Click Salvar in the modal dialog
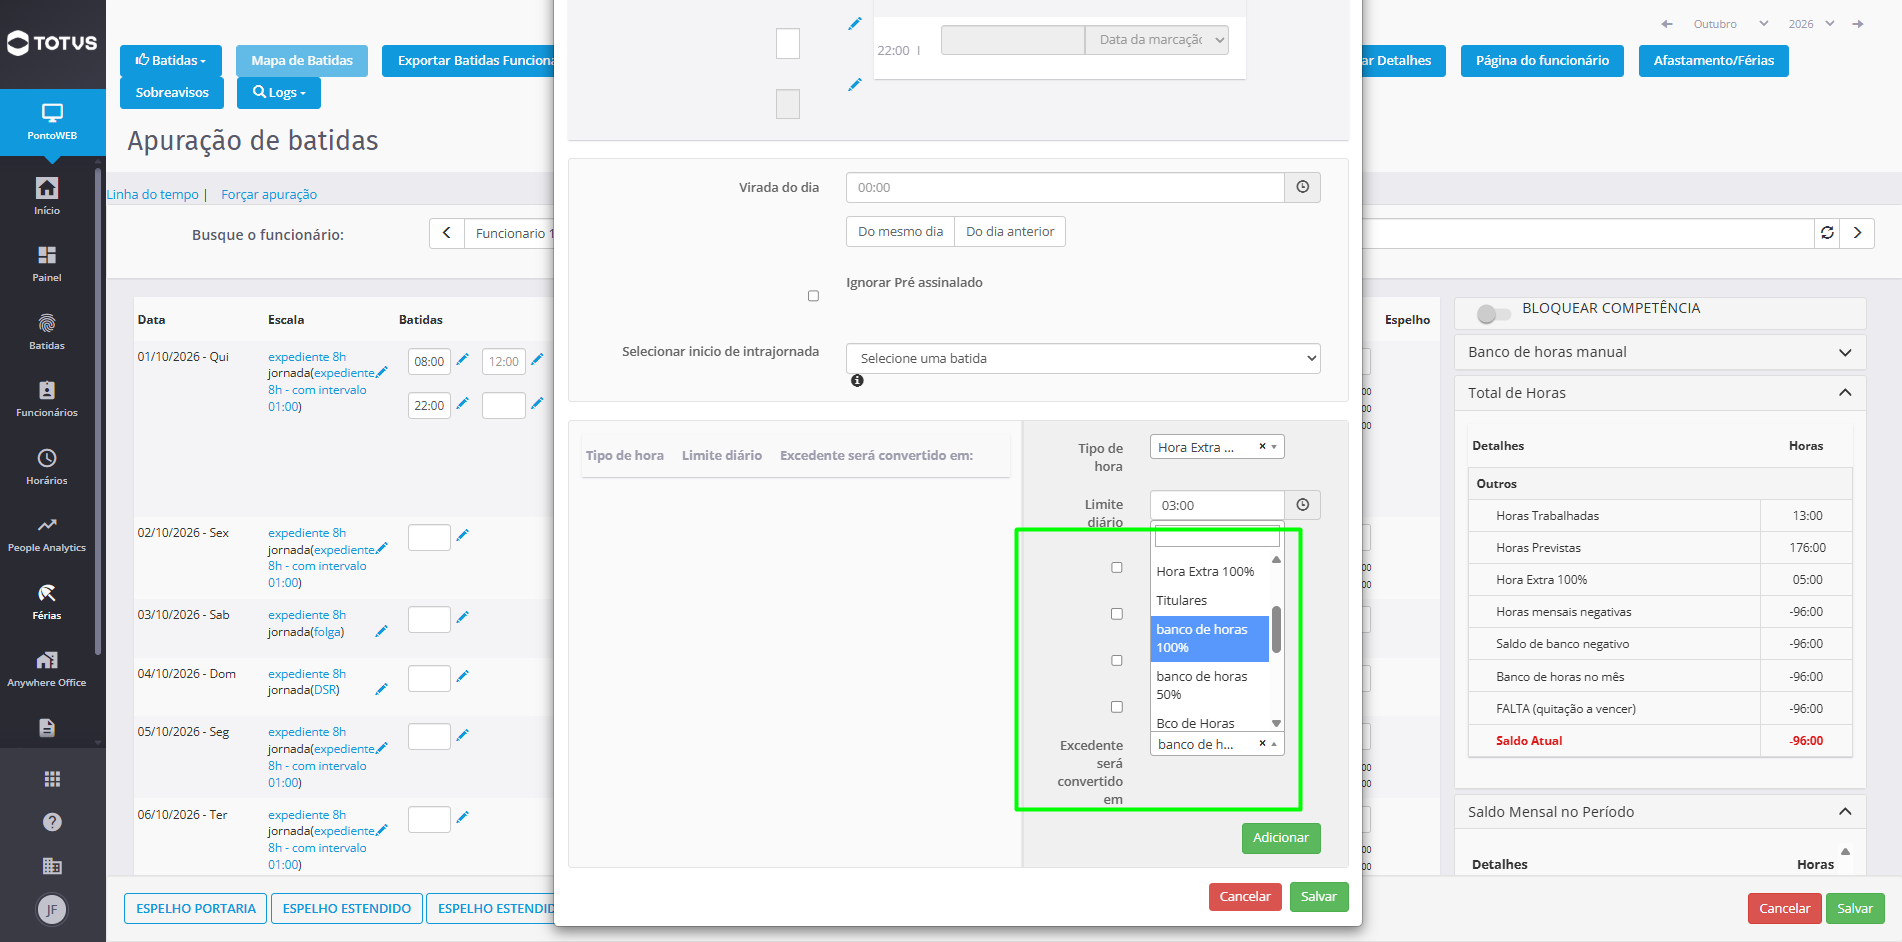This screenshot has height=942, width=1902. coord(1319,897)
